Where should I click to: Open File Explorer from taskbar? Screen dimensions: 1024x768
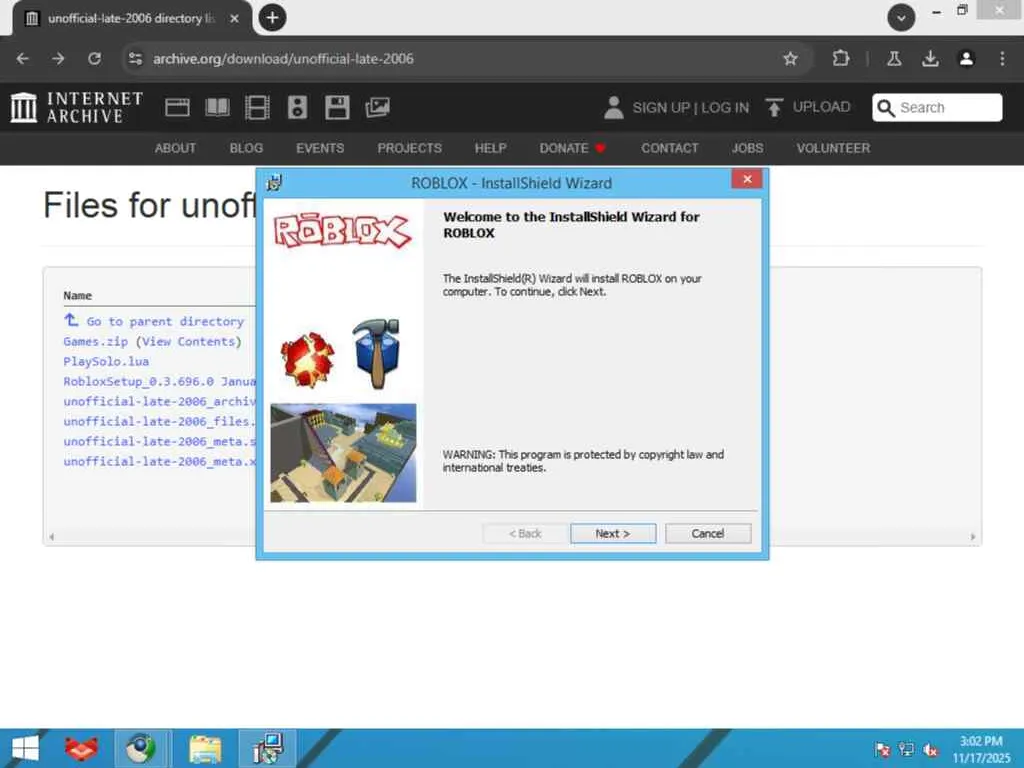(205, 748)
